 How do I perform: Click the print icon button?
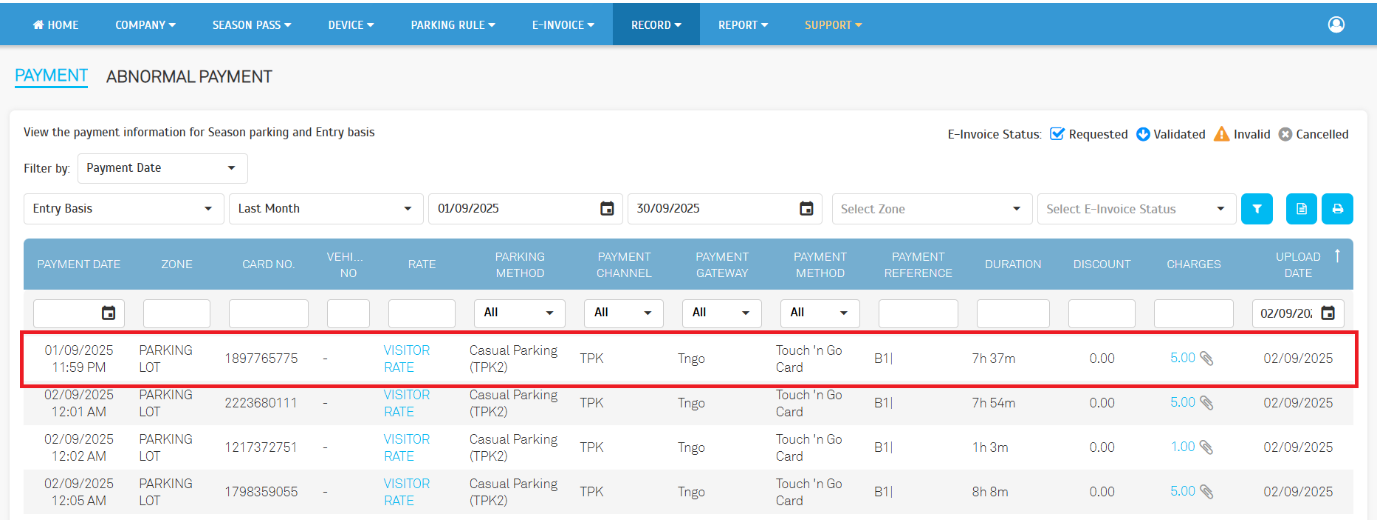pyautogui.click(x=1336, y=209)
